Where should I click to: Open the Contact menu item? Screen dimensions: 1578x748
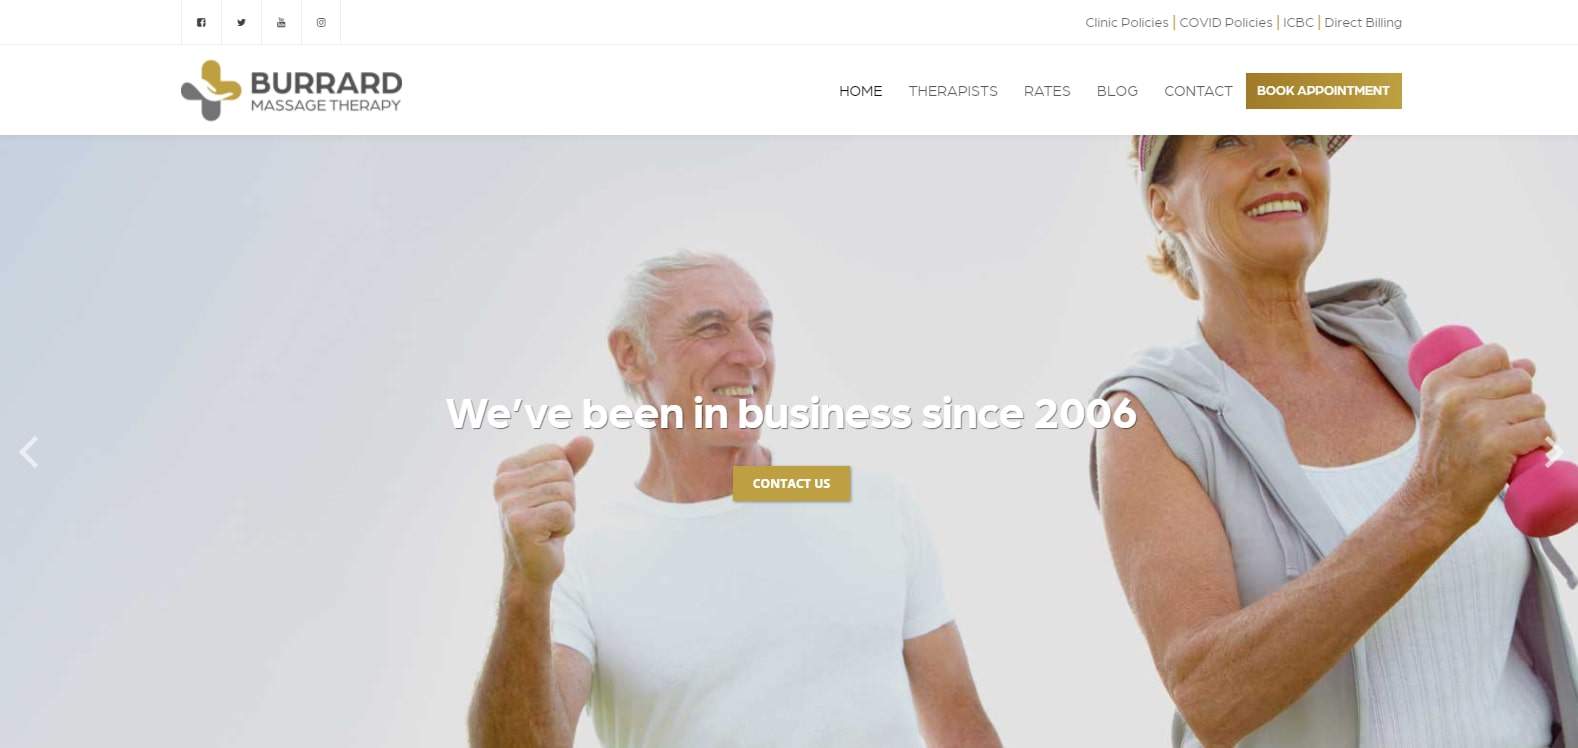[1198, 91]
